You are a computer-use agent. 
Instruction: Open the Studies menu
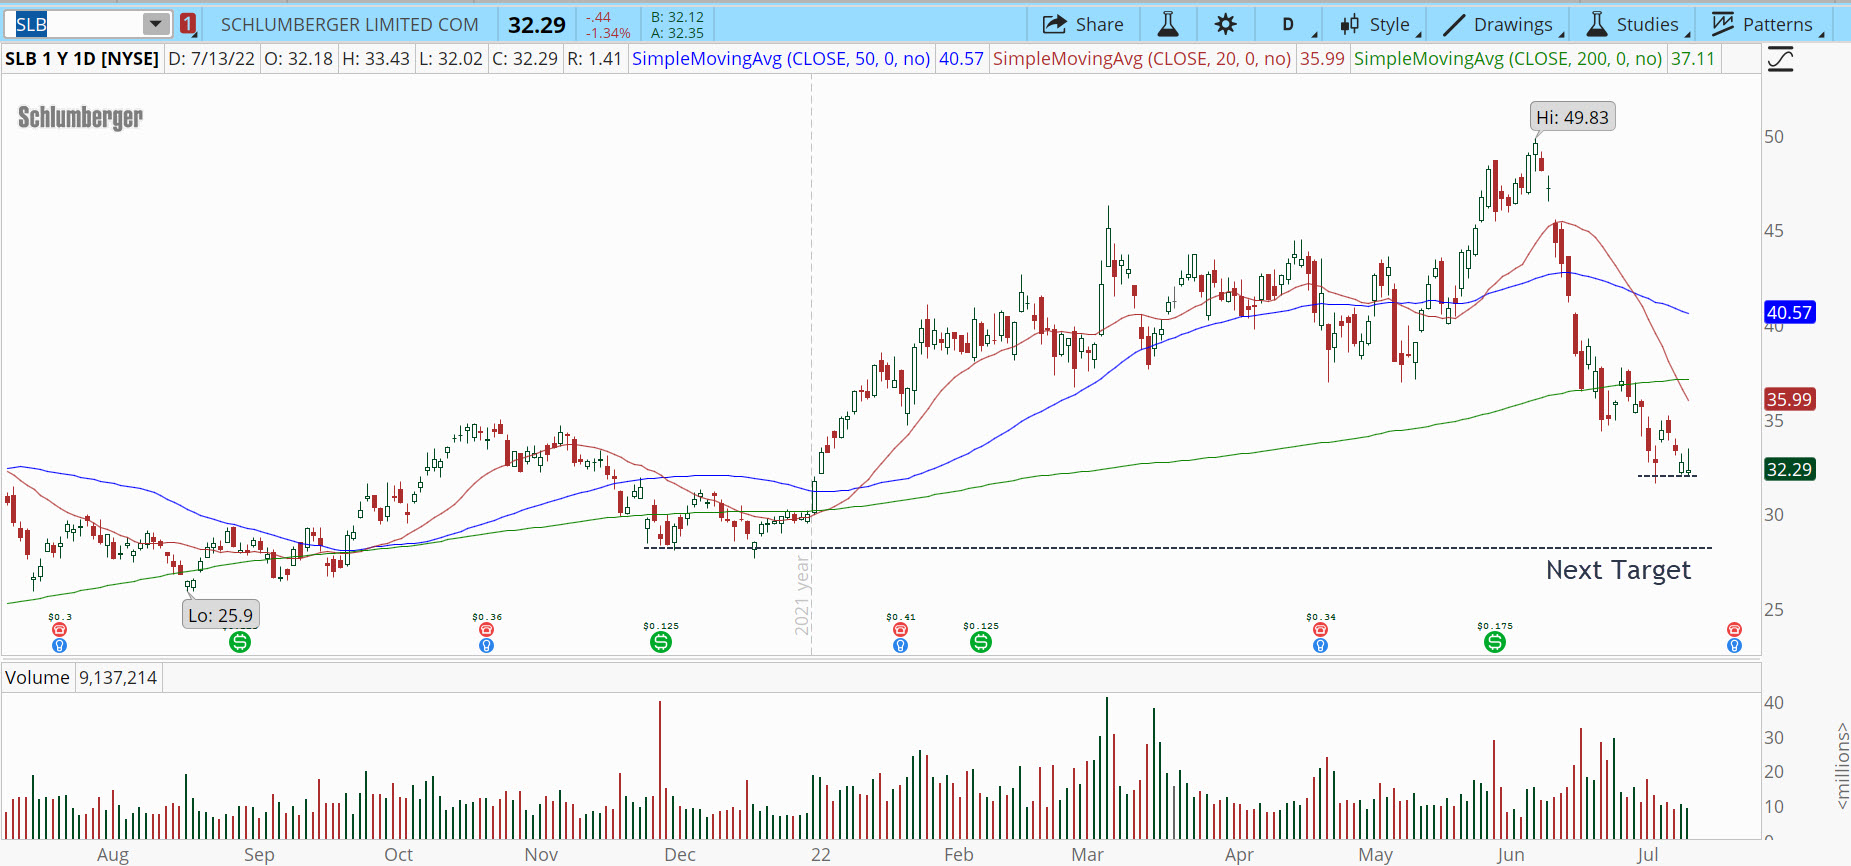1637,25
